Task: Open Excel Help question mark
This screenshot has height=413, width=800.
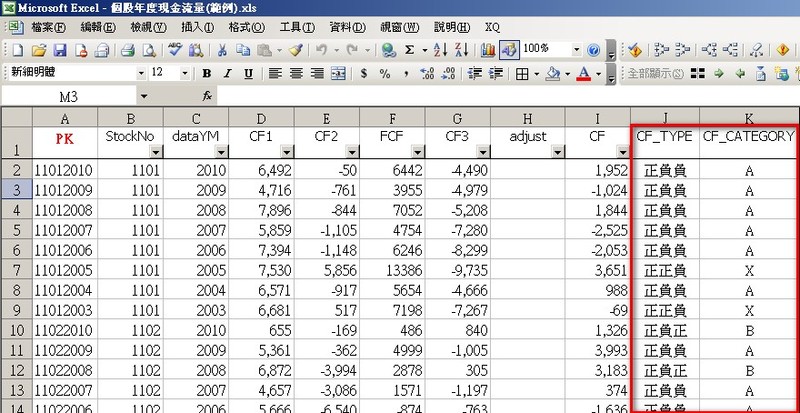Action: [593, 50]
